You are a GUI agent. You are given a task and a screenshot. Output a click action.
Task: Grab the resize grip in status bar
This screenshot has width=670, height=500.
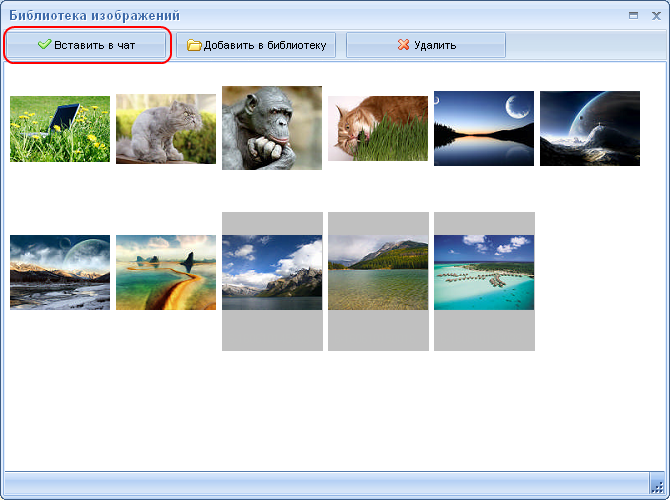(657, 485)
